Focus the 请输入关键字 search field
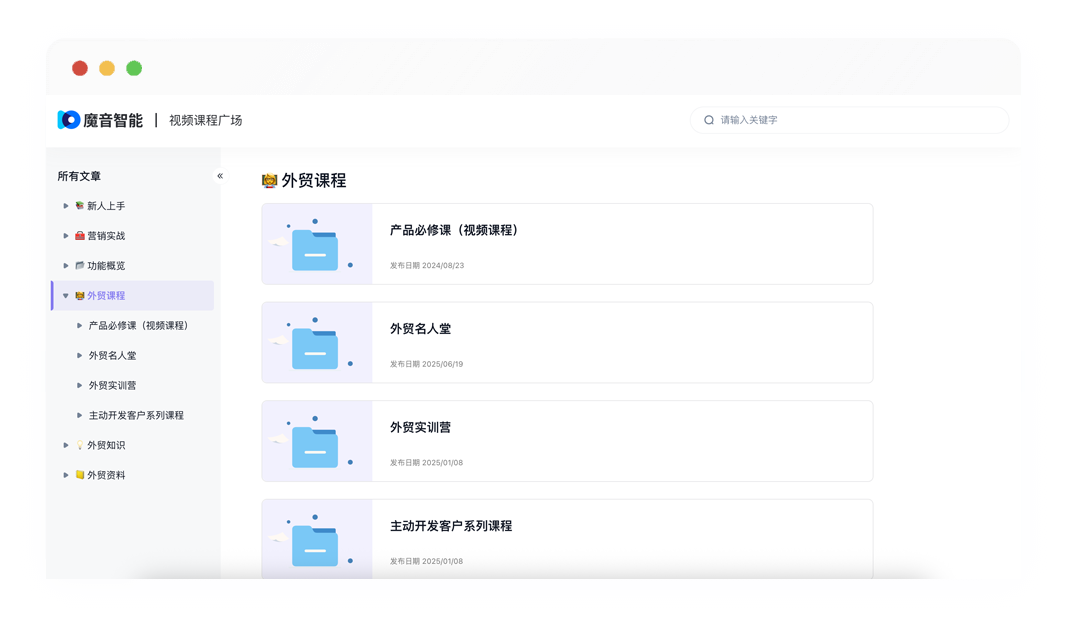This screenshot has height=630, width=1067. point(858,120)
